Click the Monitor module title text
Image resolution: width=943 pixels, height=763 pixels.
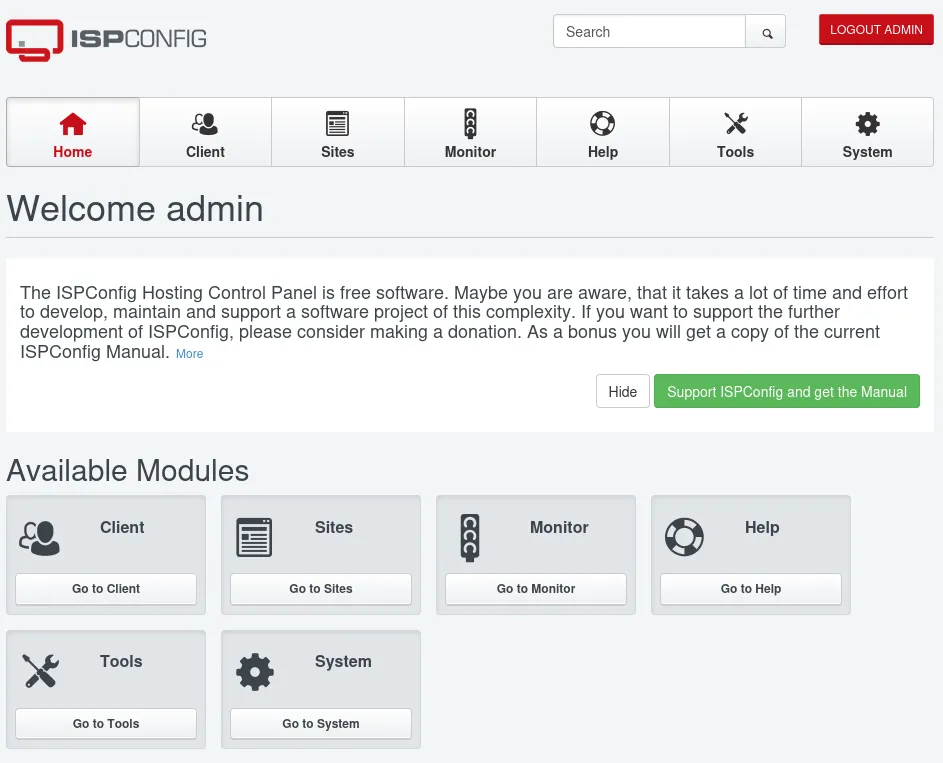coord(559,527)
